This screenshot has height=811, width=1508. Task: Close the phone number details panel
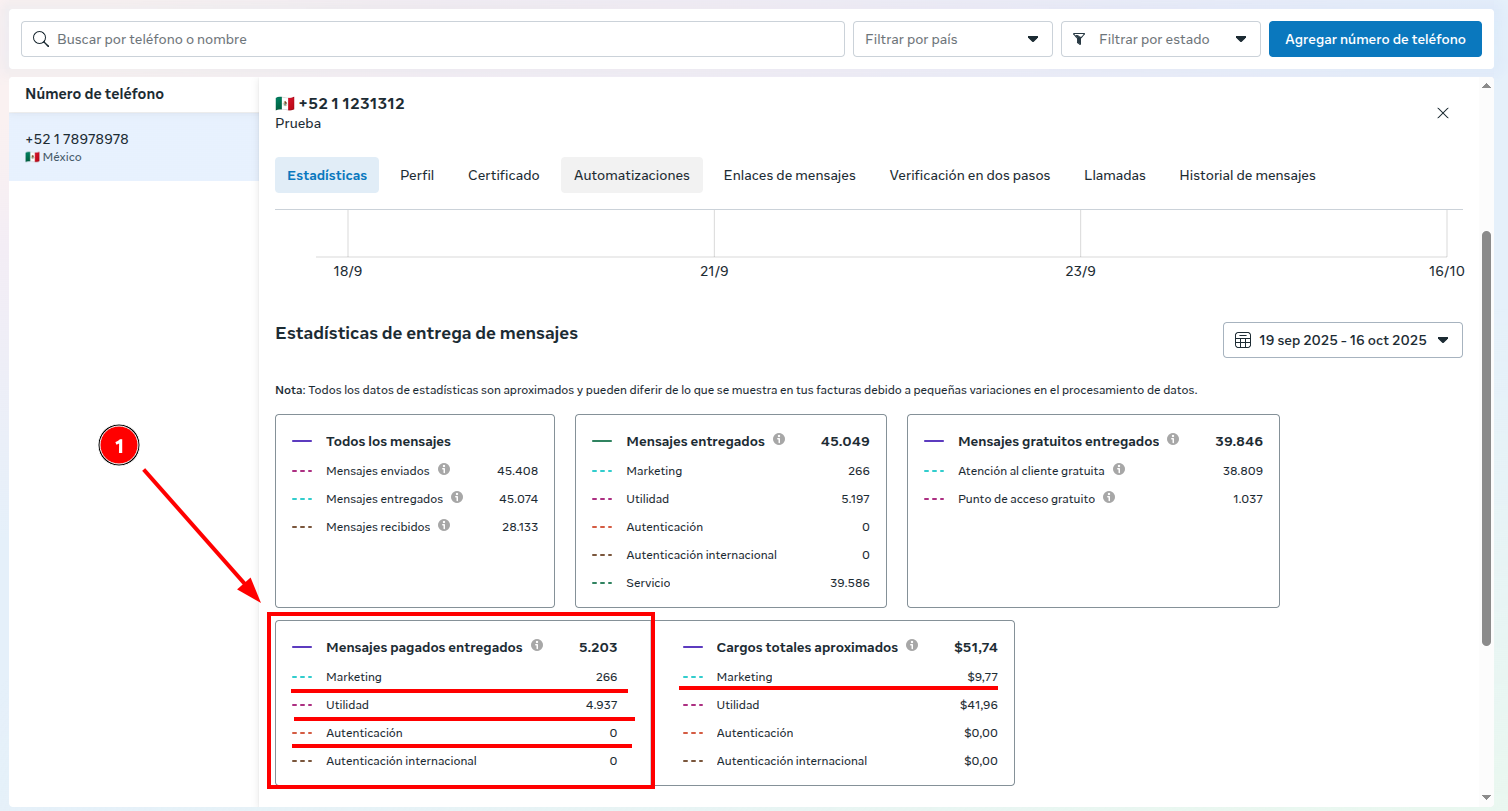point(1443,113)
